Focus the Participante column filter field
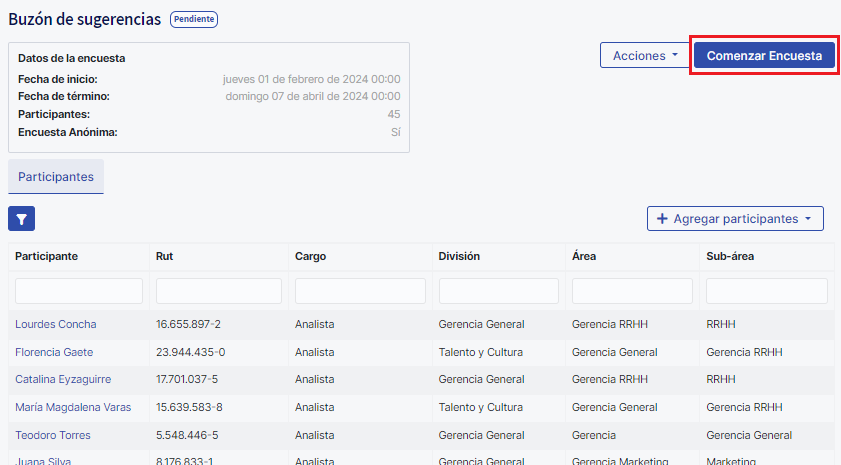Viewport: 841px width, 465px height. (79, 291)
